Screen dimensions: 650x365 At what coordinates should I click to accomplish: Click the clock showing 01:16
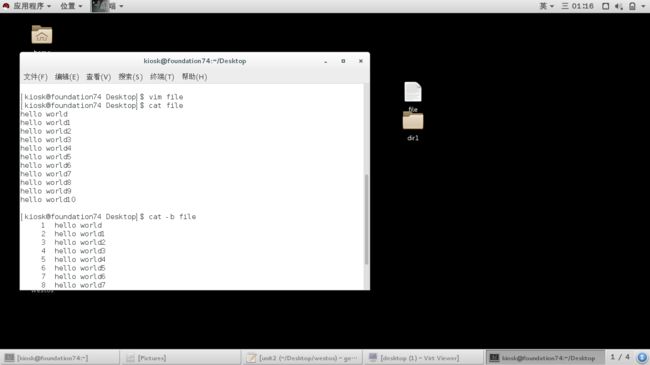(x=577, y=6)
